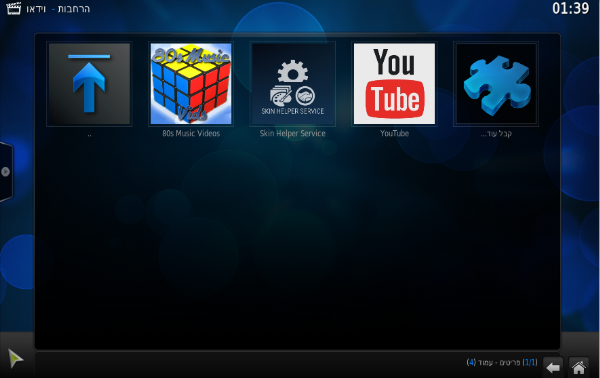The height and width of the screenshot is (378, 600).
Task: Select the 'YouTube' text label
Action: (395, 133)
